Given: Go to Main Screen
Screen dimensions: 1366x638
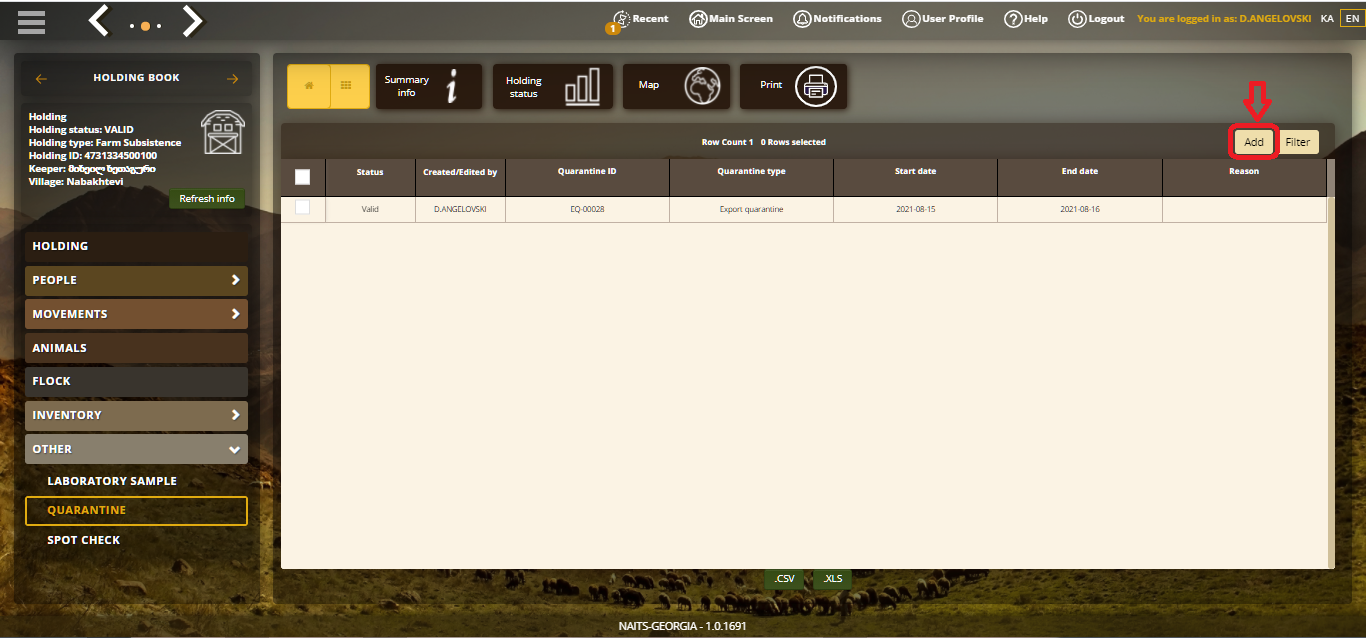Looking at the screenshot, I should point(731,19).
